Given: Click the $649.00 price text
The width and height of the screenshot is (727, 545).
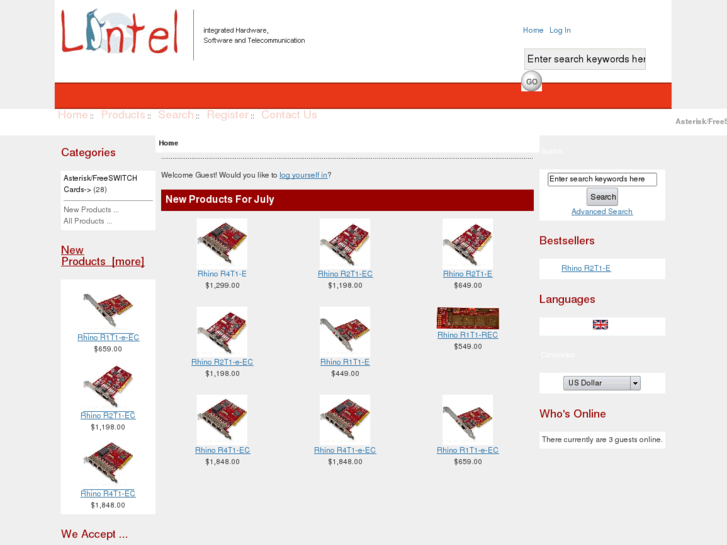Looking at the screenshot, I should [x=468, y=285].
